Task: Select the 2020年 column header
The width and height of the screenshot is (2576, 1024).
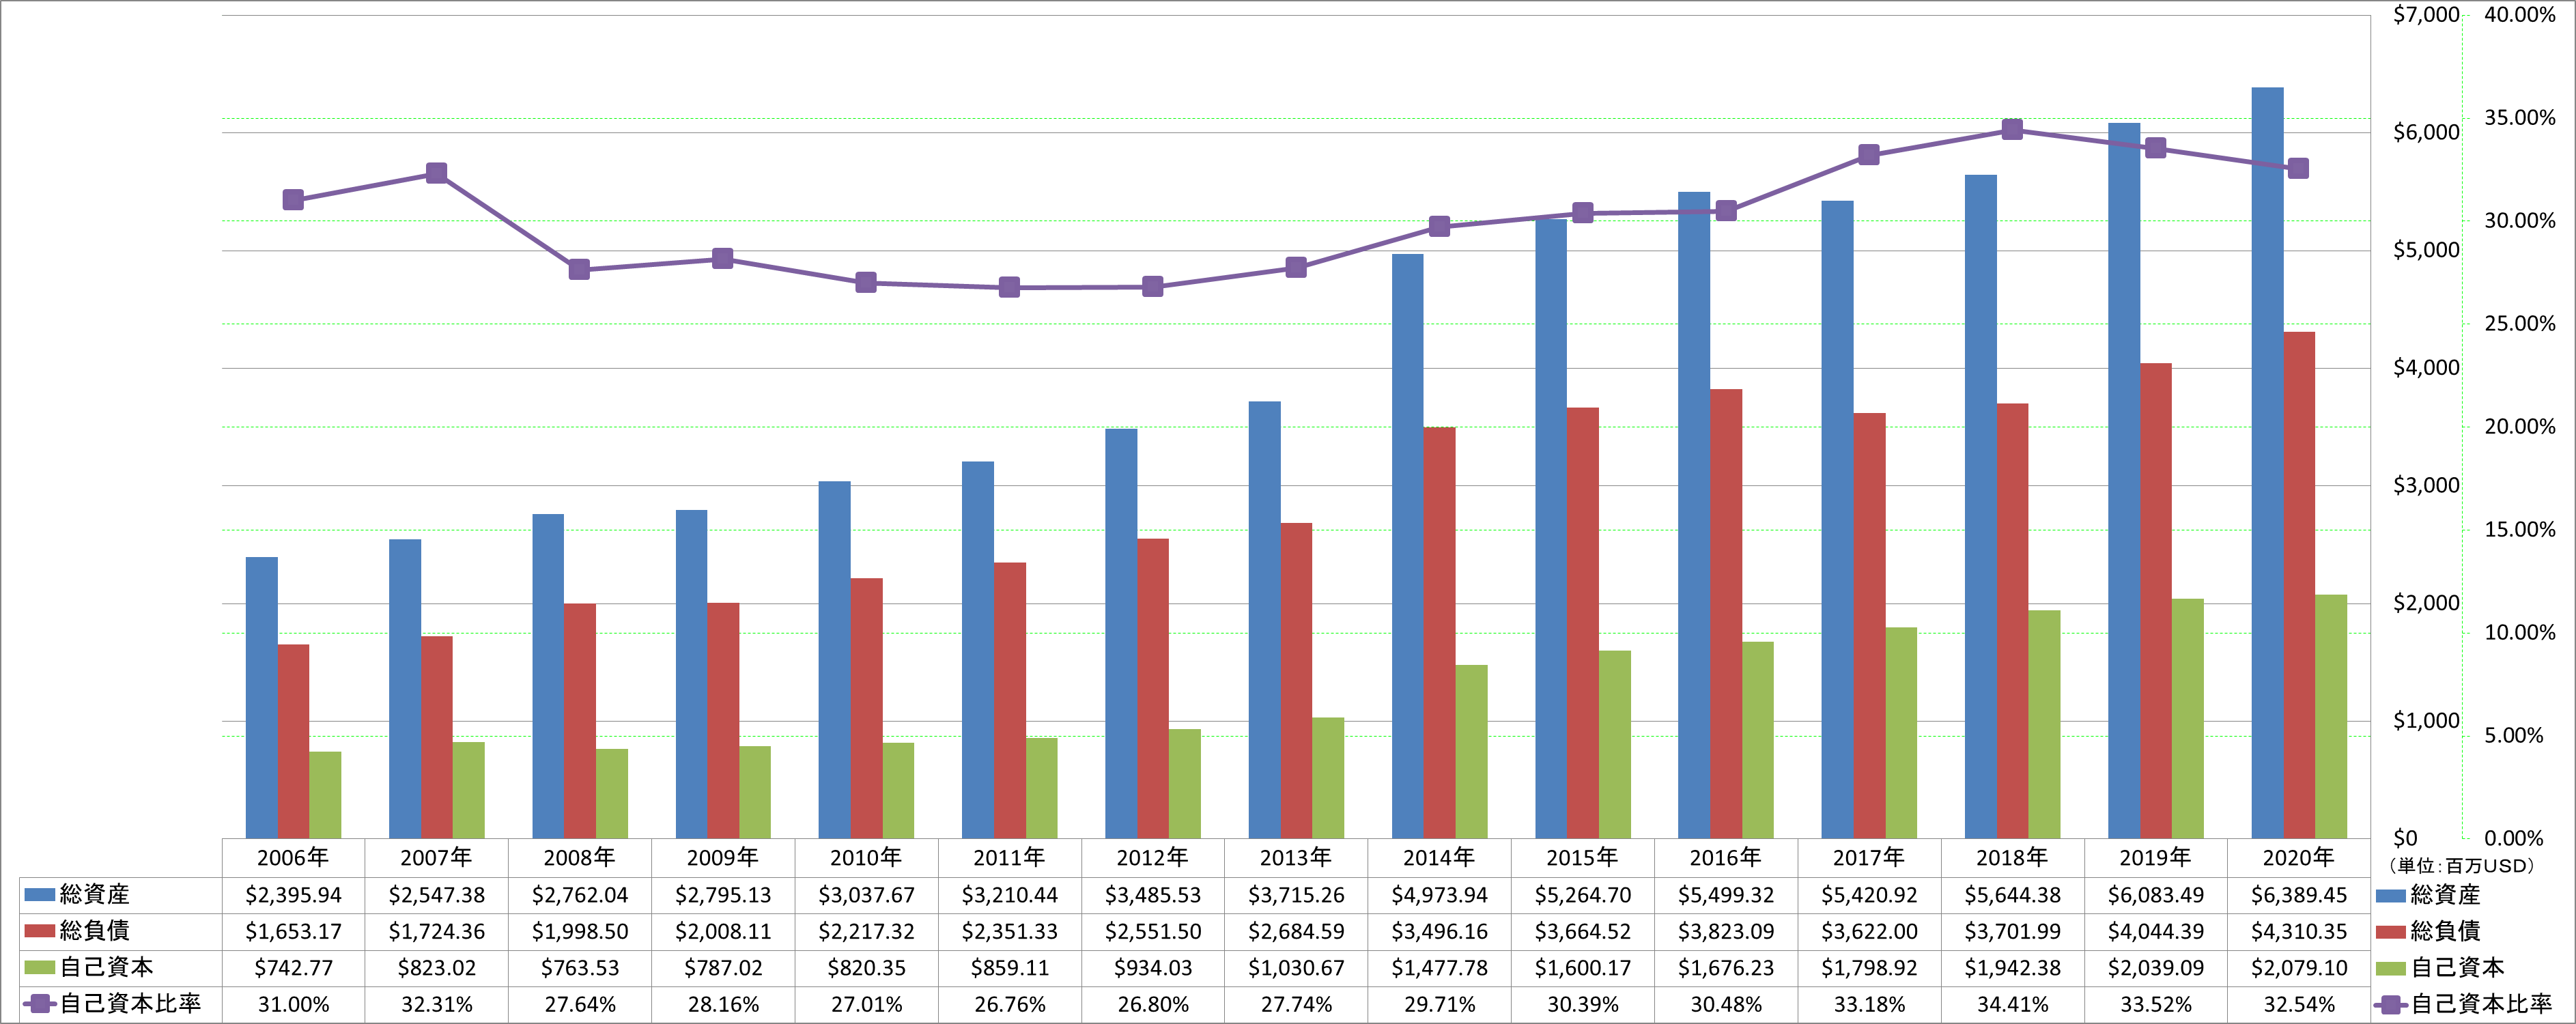Action: click(2299, 858)
